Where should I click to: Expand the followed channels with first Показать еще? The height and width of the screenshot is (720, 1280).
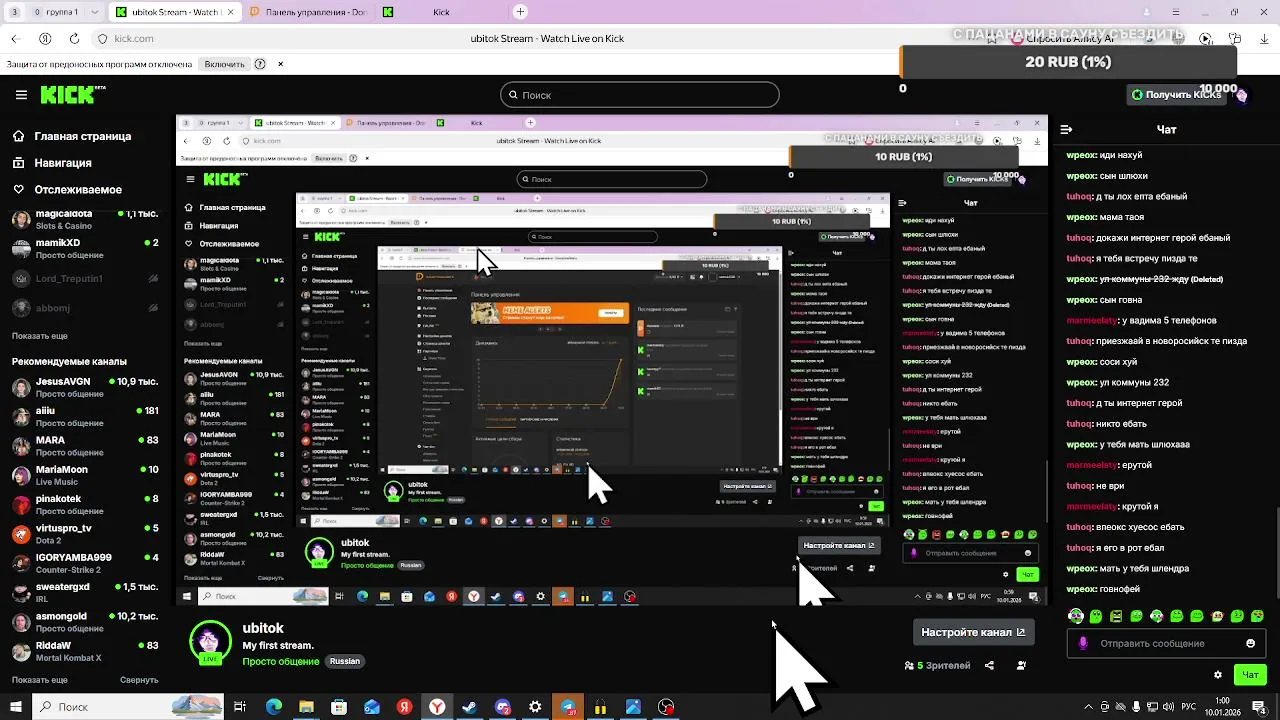(40, 336)
